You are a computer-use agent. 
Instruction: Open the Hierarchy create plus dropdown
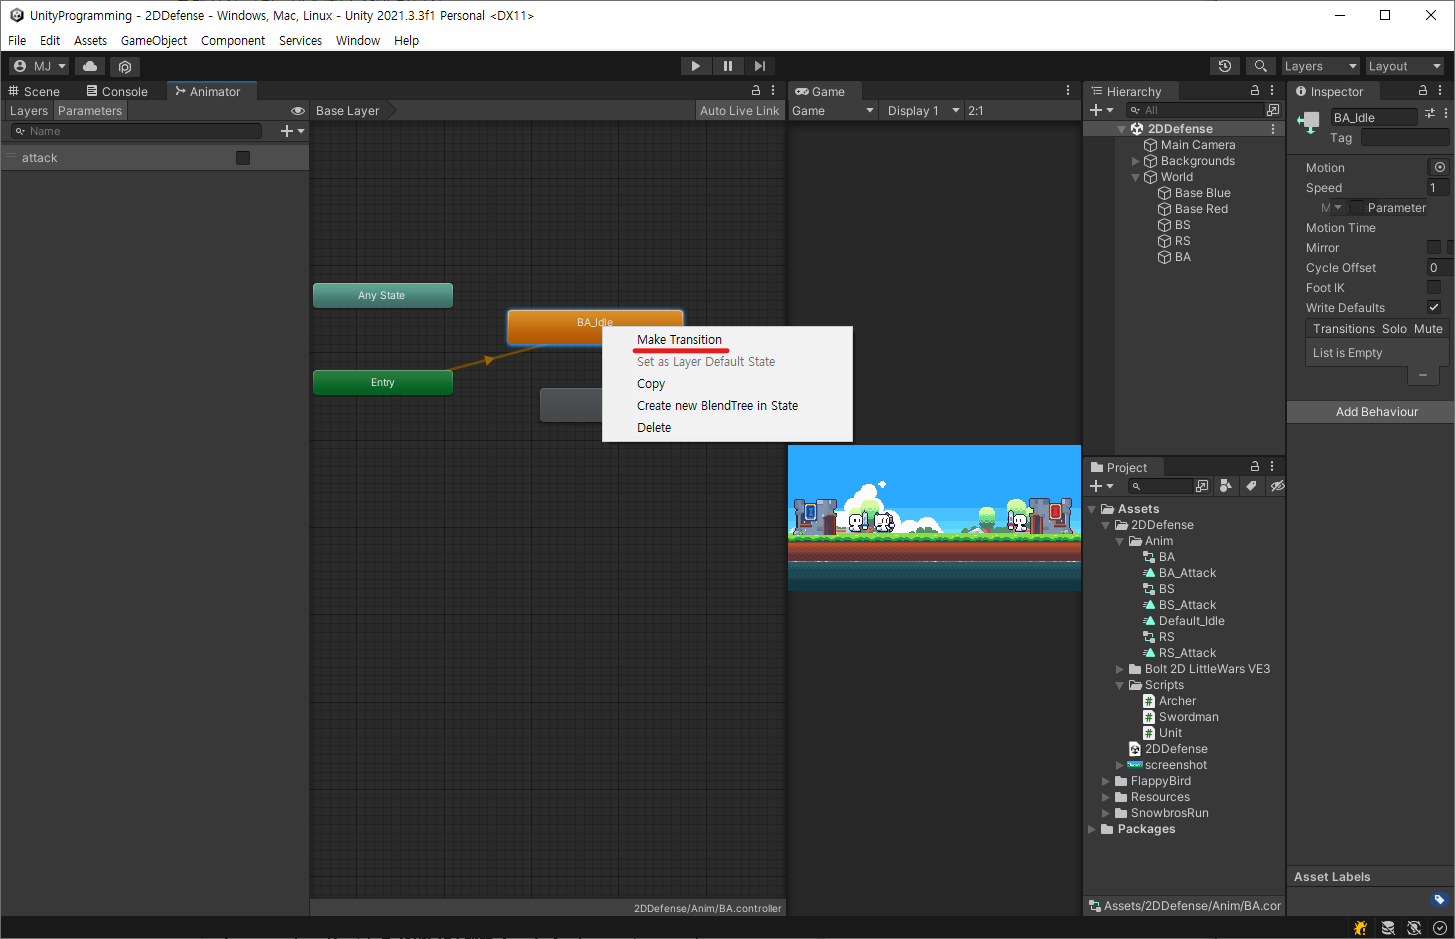click(1101, 110)
